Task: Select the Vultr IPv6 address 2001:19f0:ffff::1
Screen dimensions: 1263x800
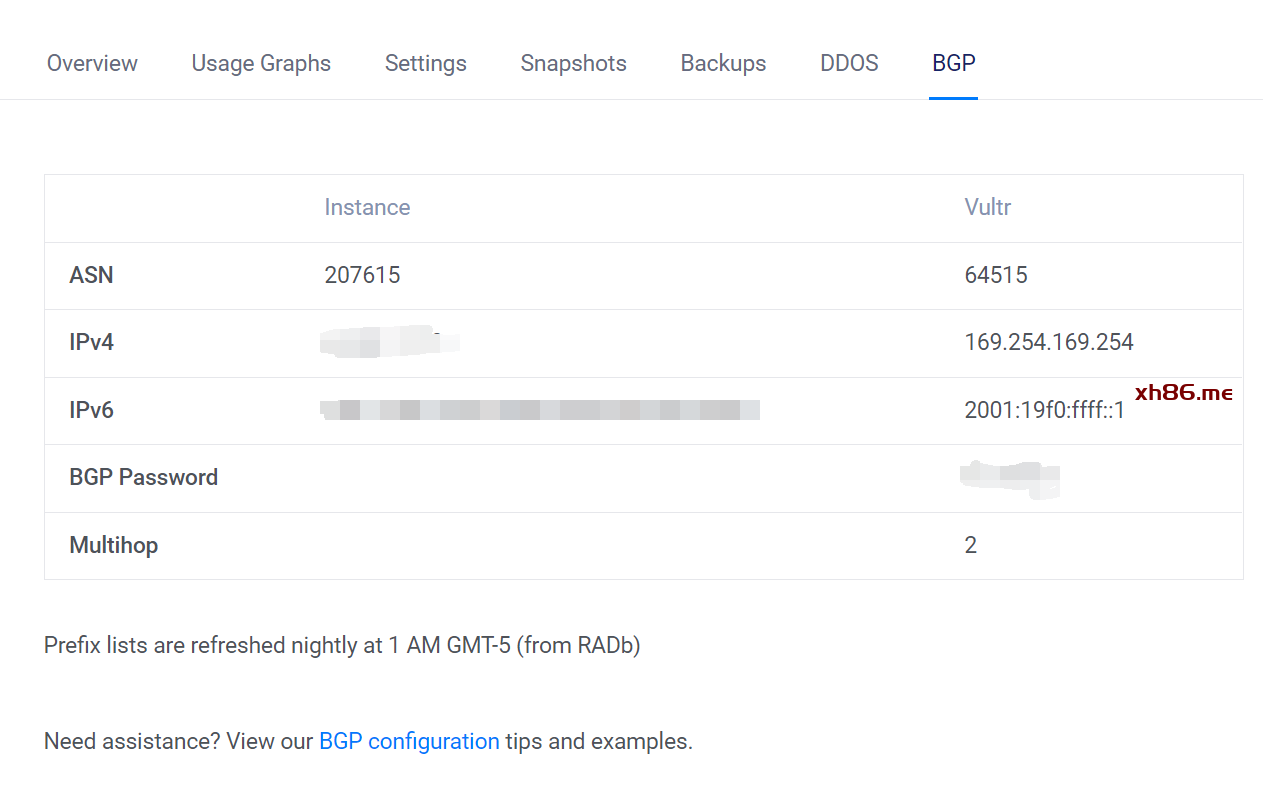Action: point(1044,410)
